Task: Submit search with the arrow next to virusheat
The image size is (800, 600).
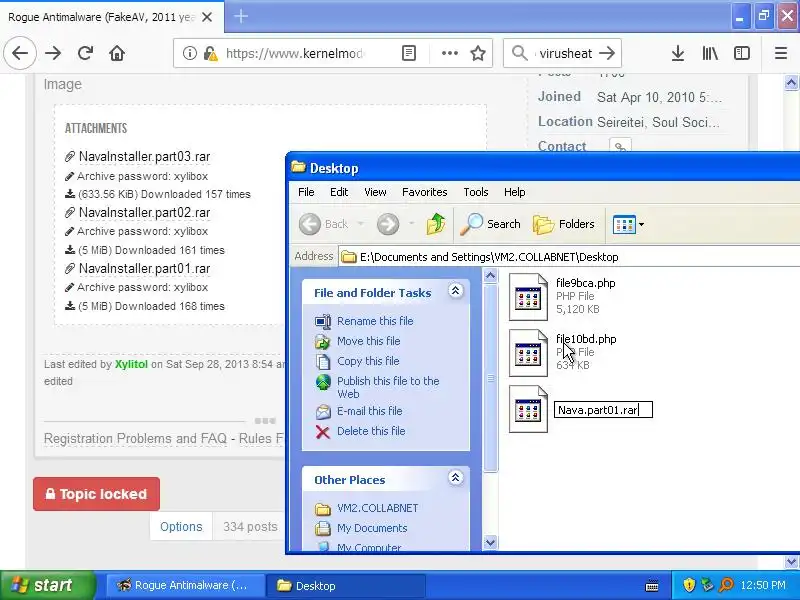Action: coord(607,53)
